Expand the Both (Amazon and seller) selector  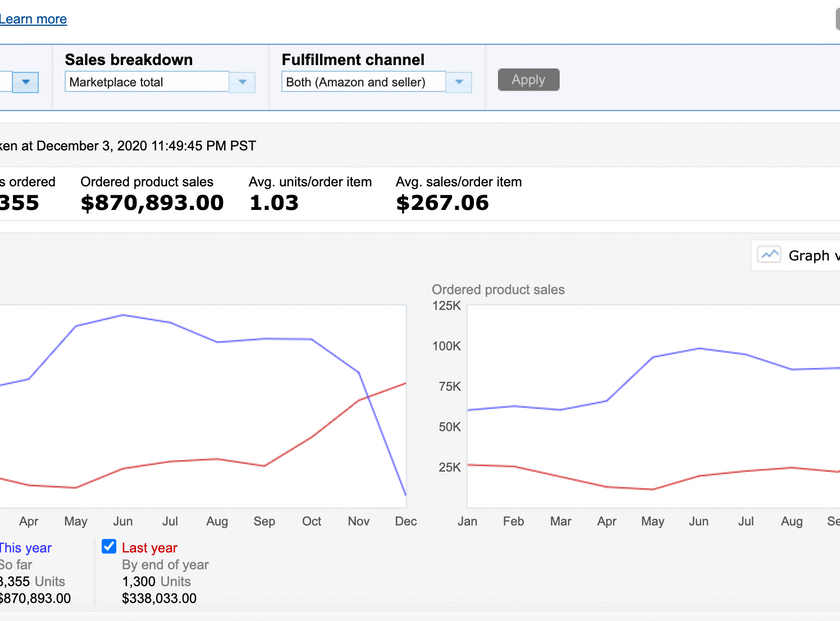pyautogui.click(x=364, y=82)
